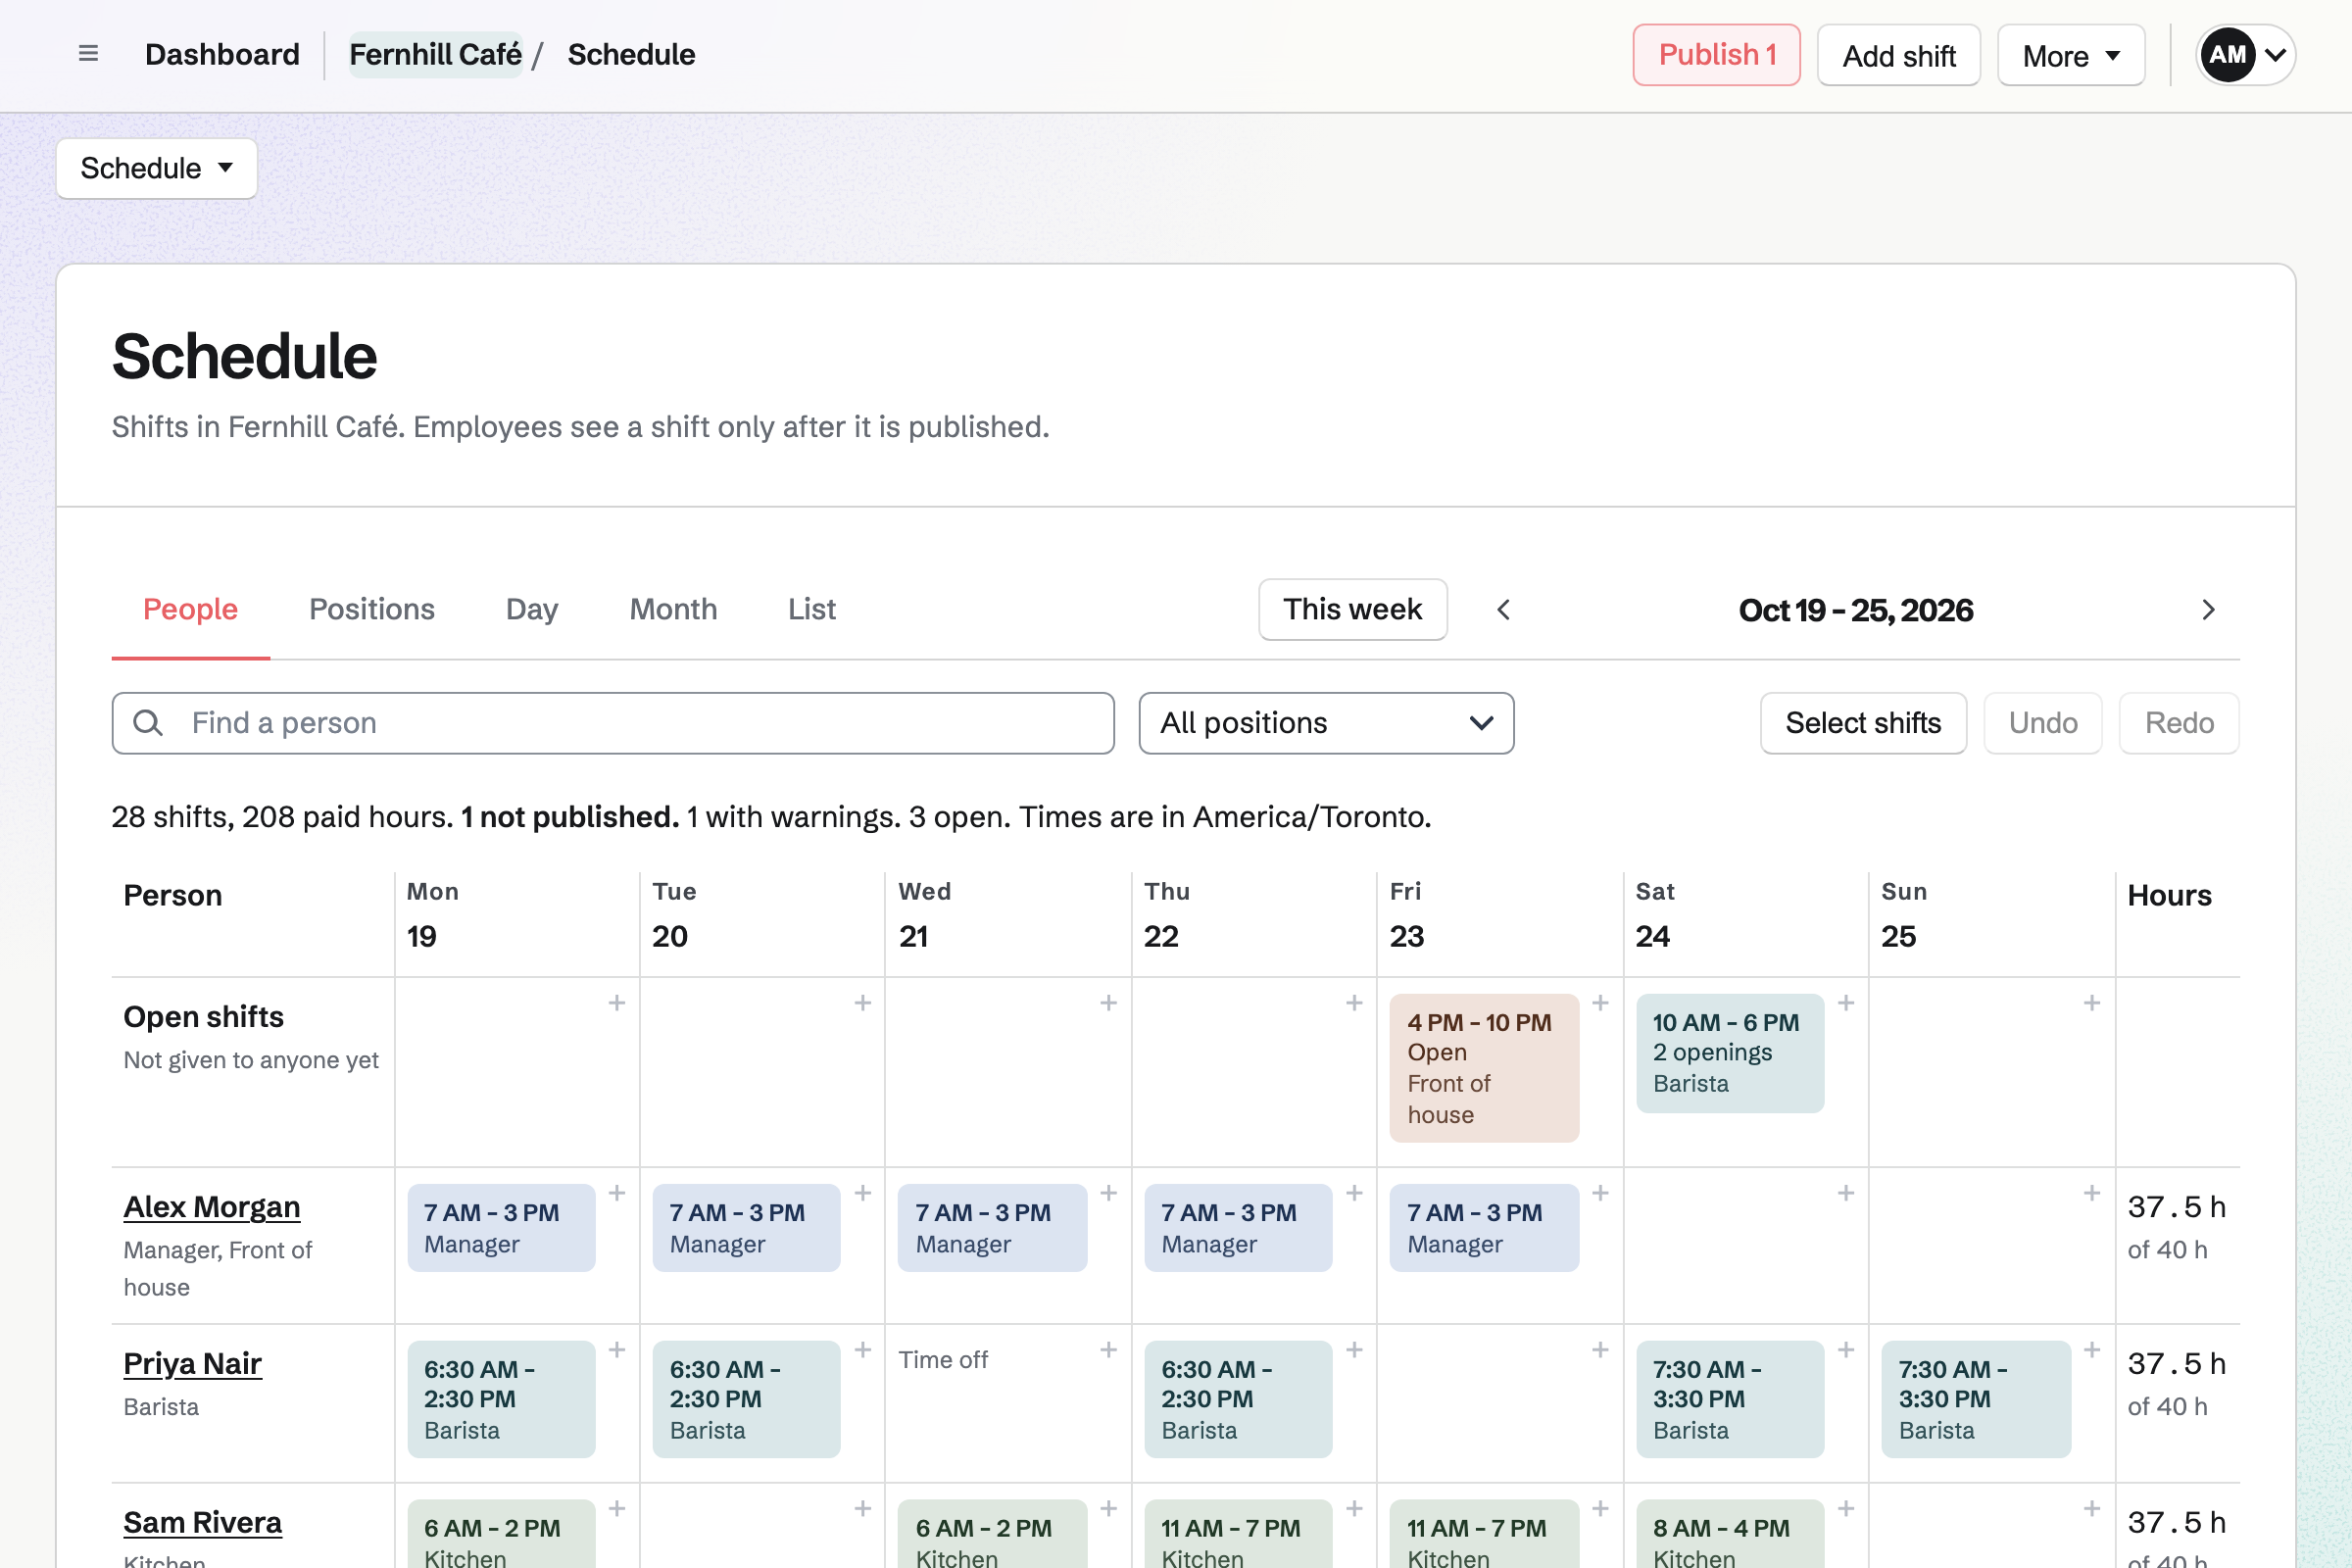Add shift for Alex Morgan on Tuesday

(863, 1193)
